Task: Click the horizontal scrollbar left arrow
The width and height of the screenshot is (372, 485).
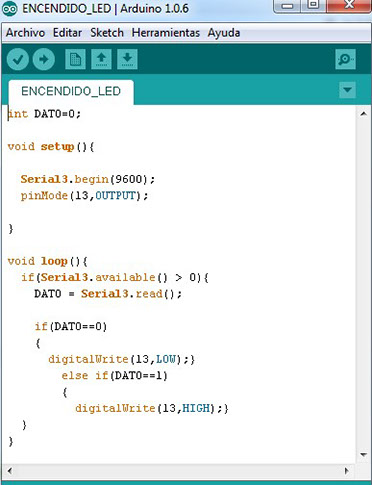Action: click(10, 471)
